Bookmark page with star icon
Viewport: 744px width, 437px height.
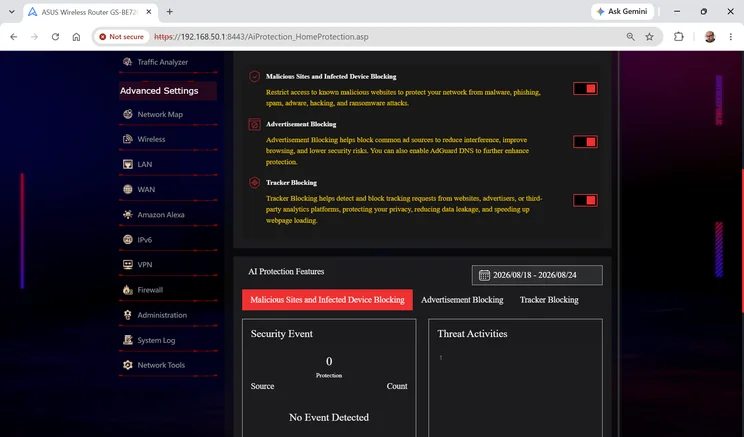[650, 37]
